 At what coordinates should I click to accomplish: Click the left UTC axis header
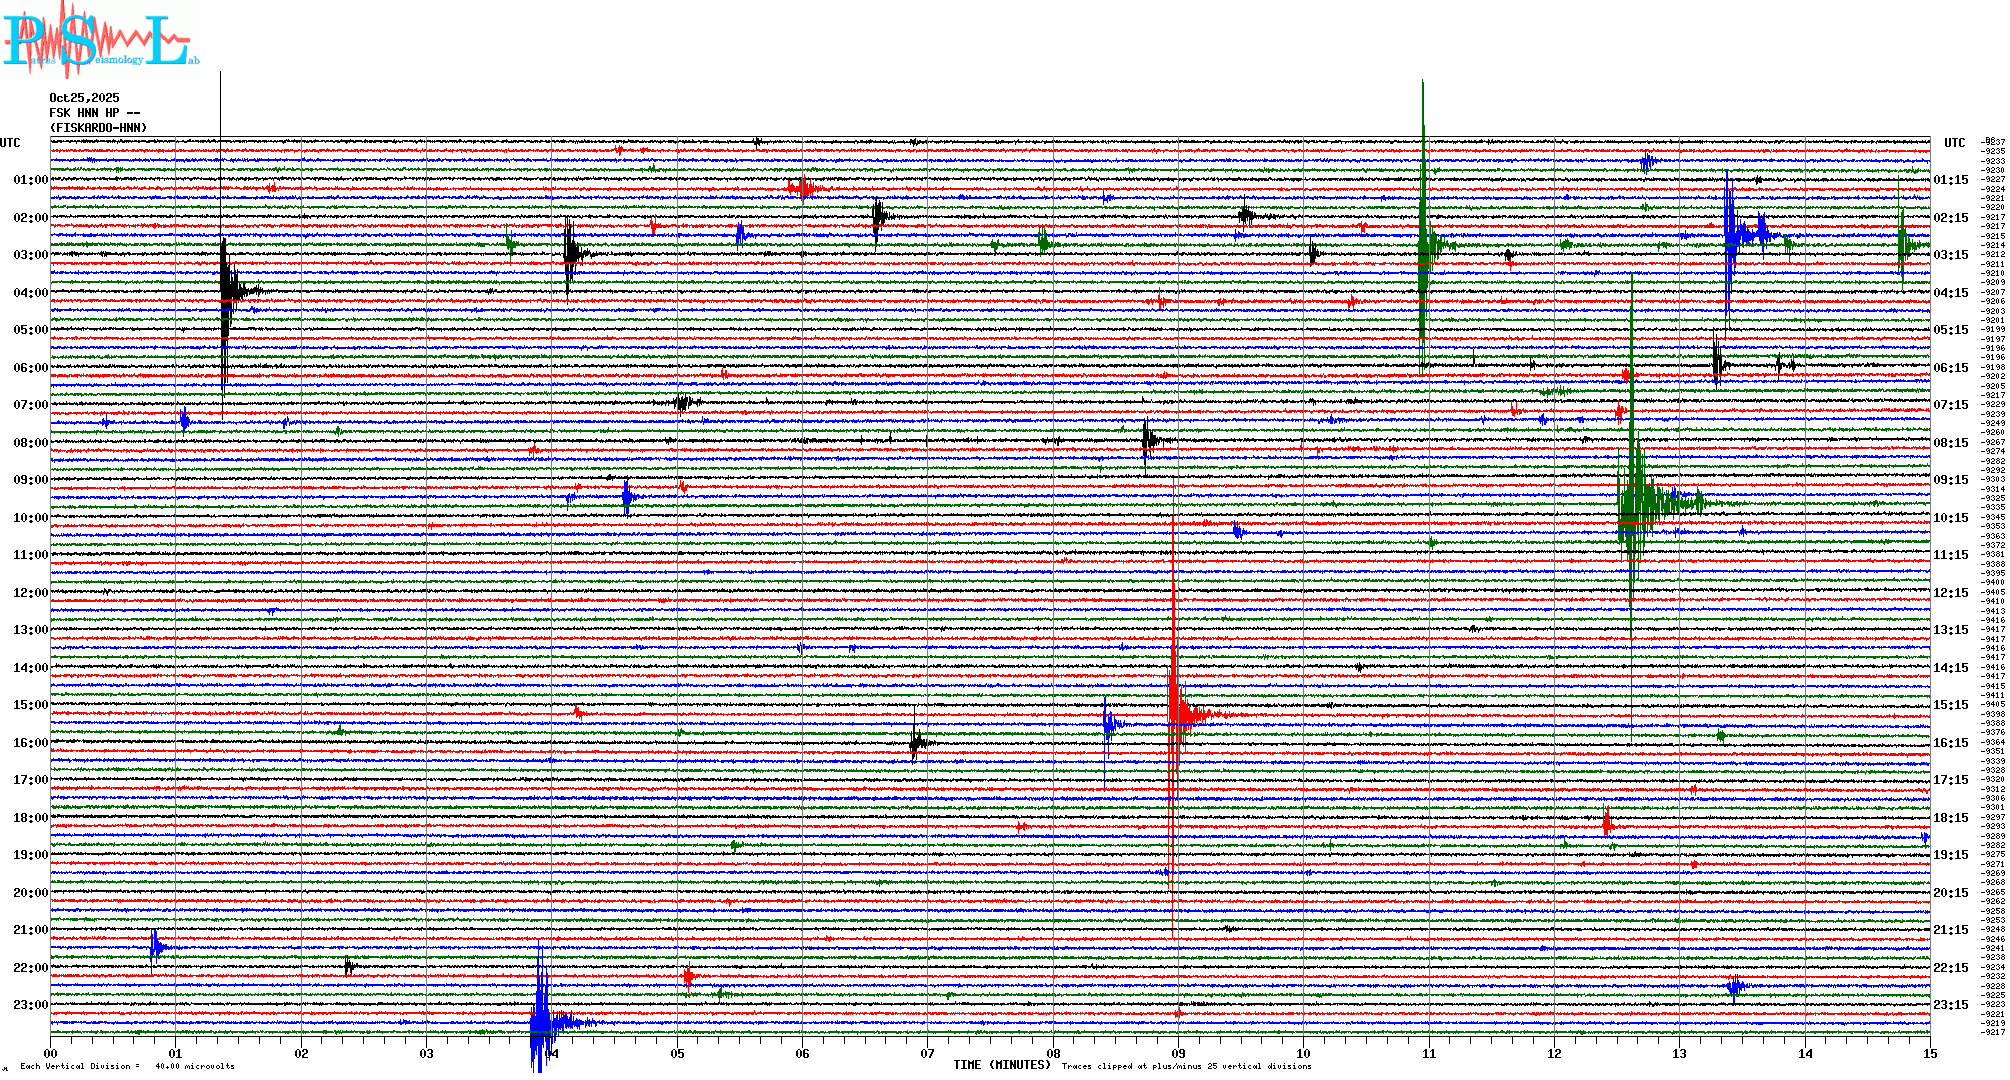[10, 143]
